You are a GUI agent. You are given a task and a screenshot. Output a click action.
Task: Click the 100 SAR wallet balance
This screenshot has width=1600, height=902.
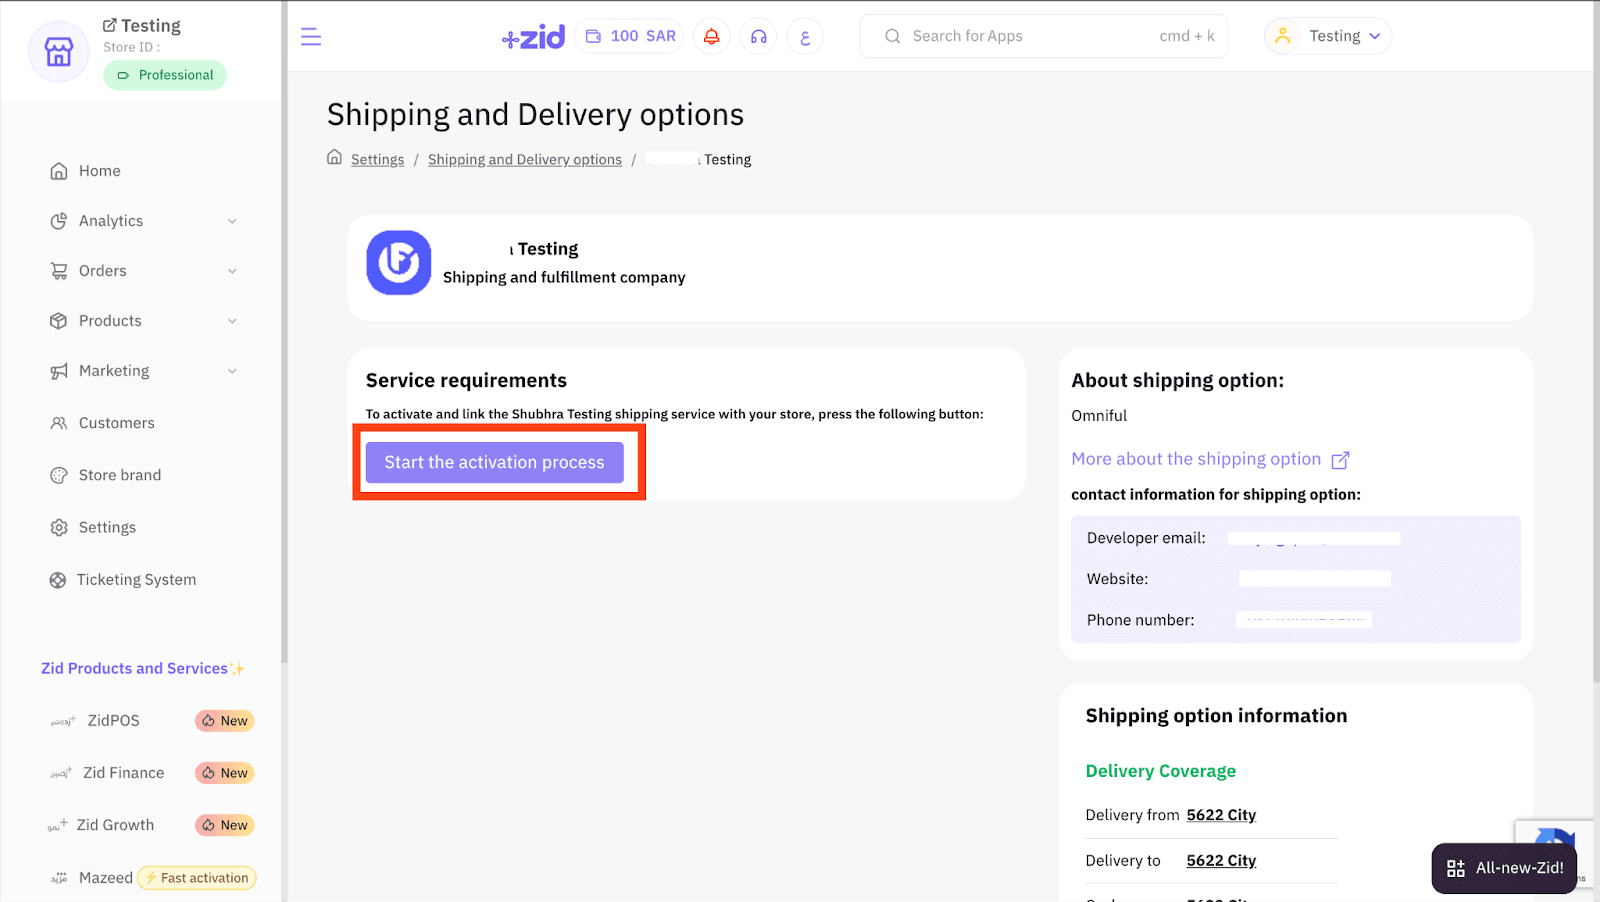[x=630, y=37]
